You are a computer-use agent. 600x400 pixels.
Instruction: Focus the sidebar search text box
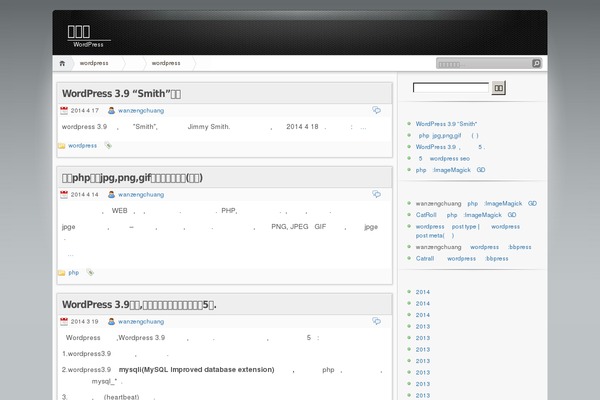point(451,88)
